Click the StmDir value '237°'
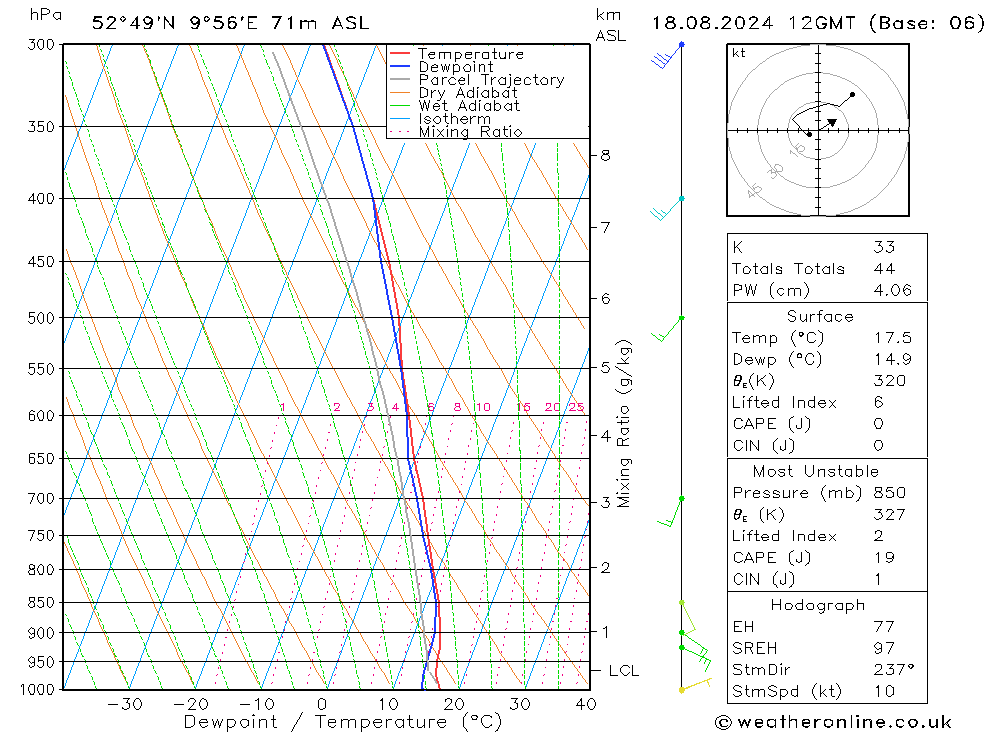Image resolution: width=1000 pixels, height=733 pixels. click(x=894, y=669)
